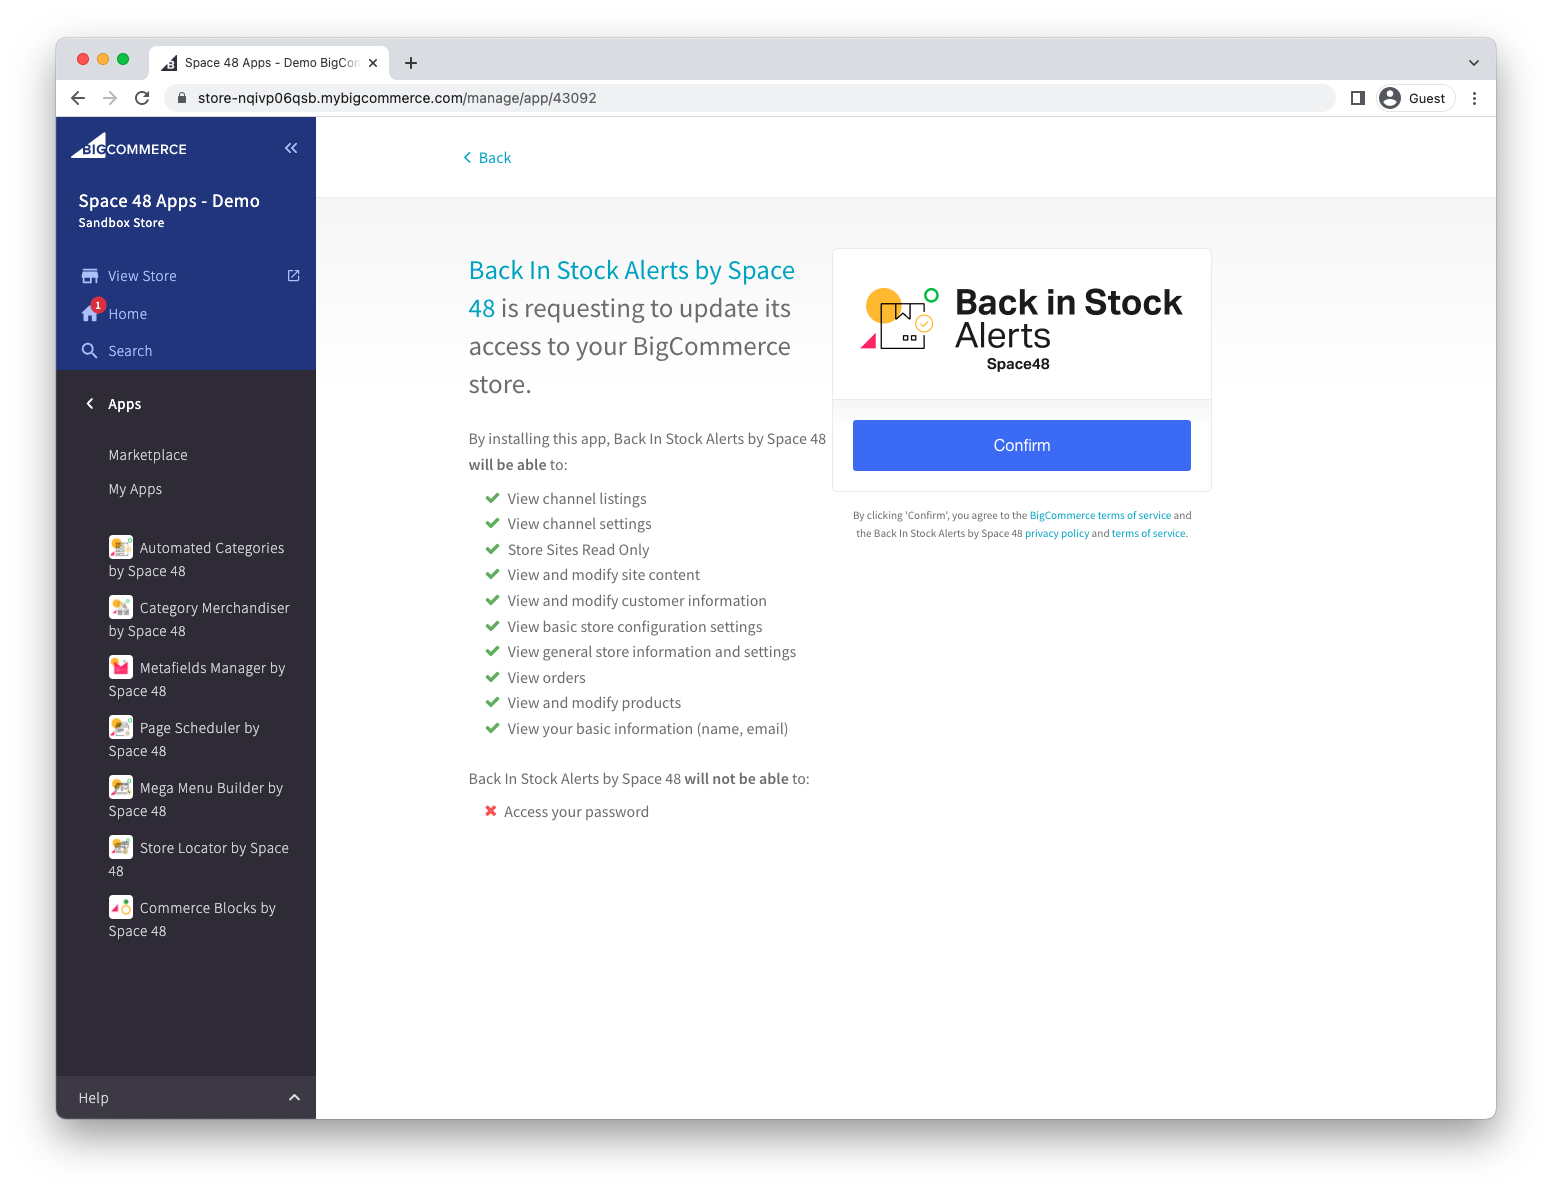Viewport: 1552px width, 1193px height.
Task: Click the Category Merchandiser app icon
Action: tap(121, 607)
